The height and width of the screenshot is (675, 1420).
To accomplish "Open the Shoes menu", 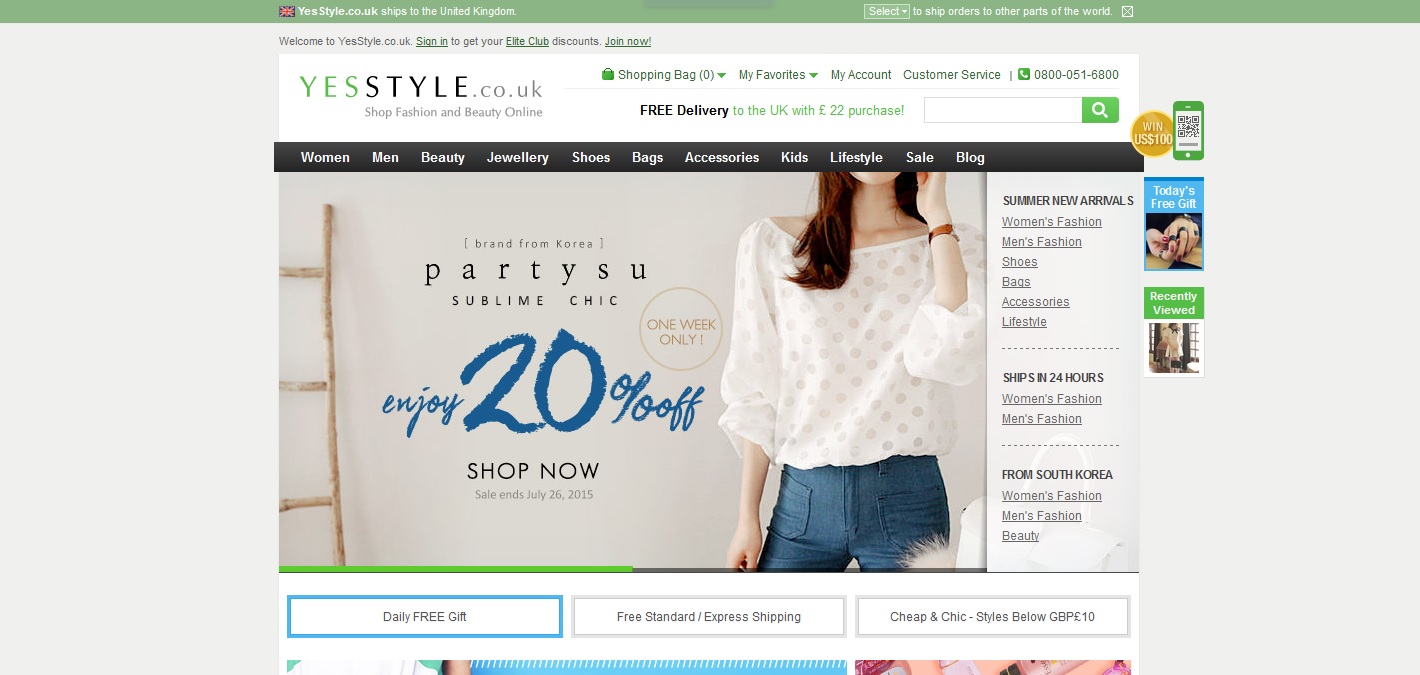I will coord(591,157).
